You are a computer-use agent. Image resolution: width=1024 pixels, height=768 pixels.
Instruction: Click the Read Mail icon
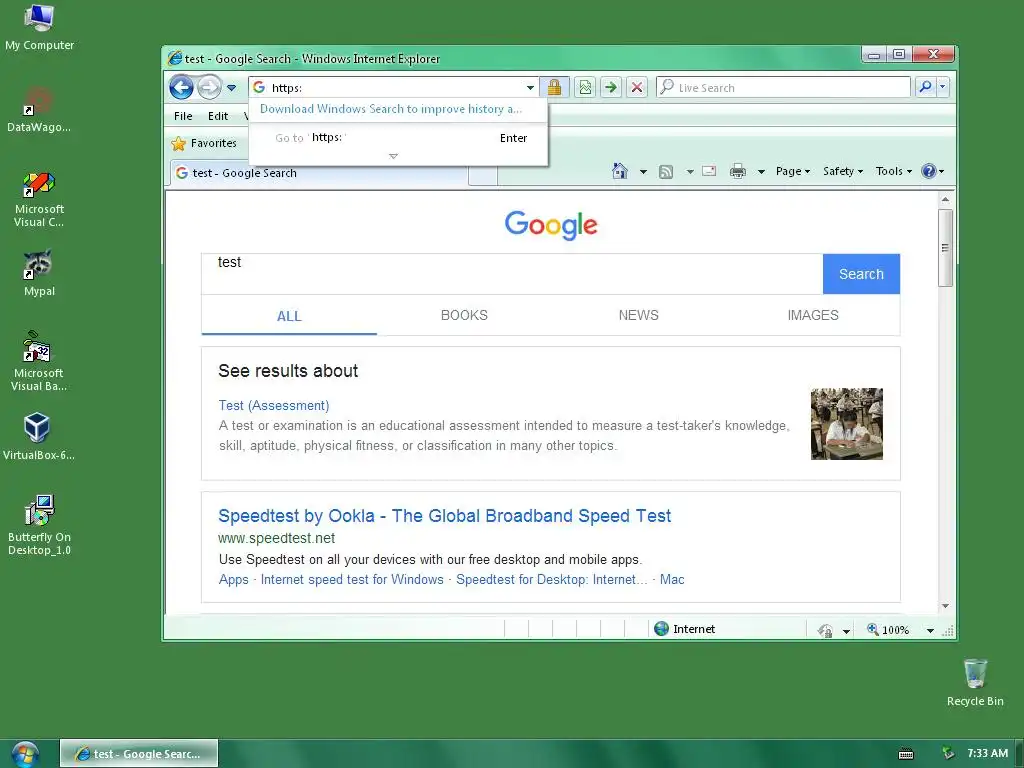click(x=709, y=171)
